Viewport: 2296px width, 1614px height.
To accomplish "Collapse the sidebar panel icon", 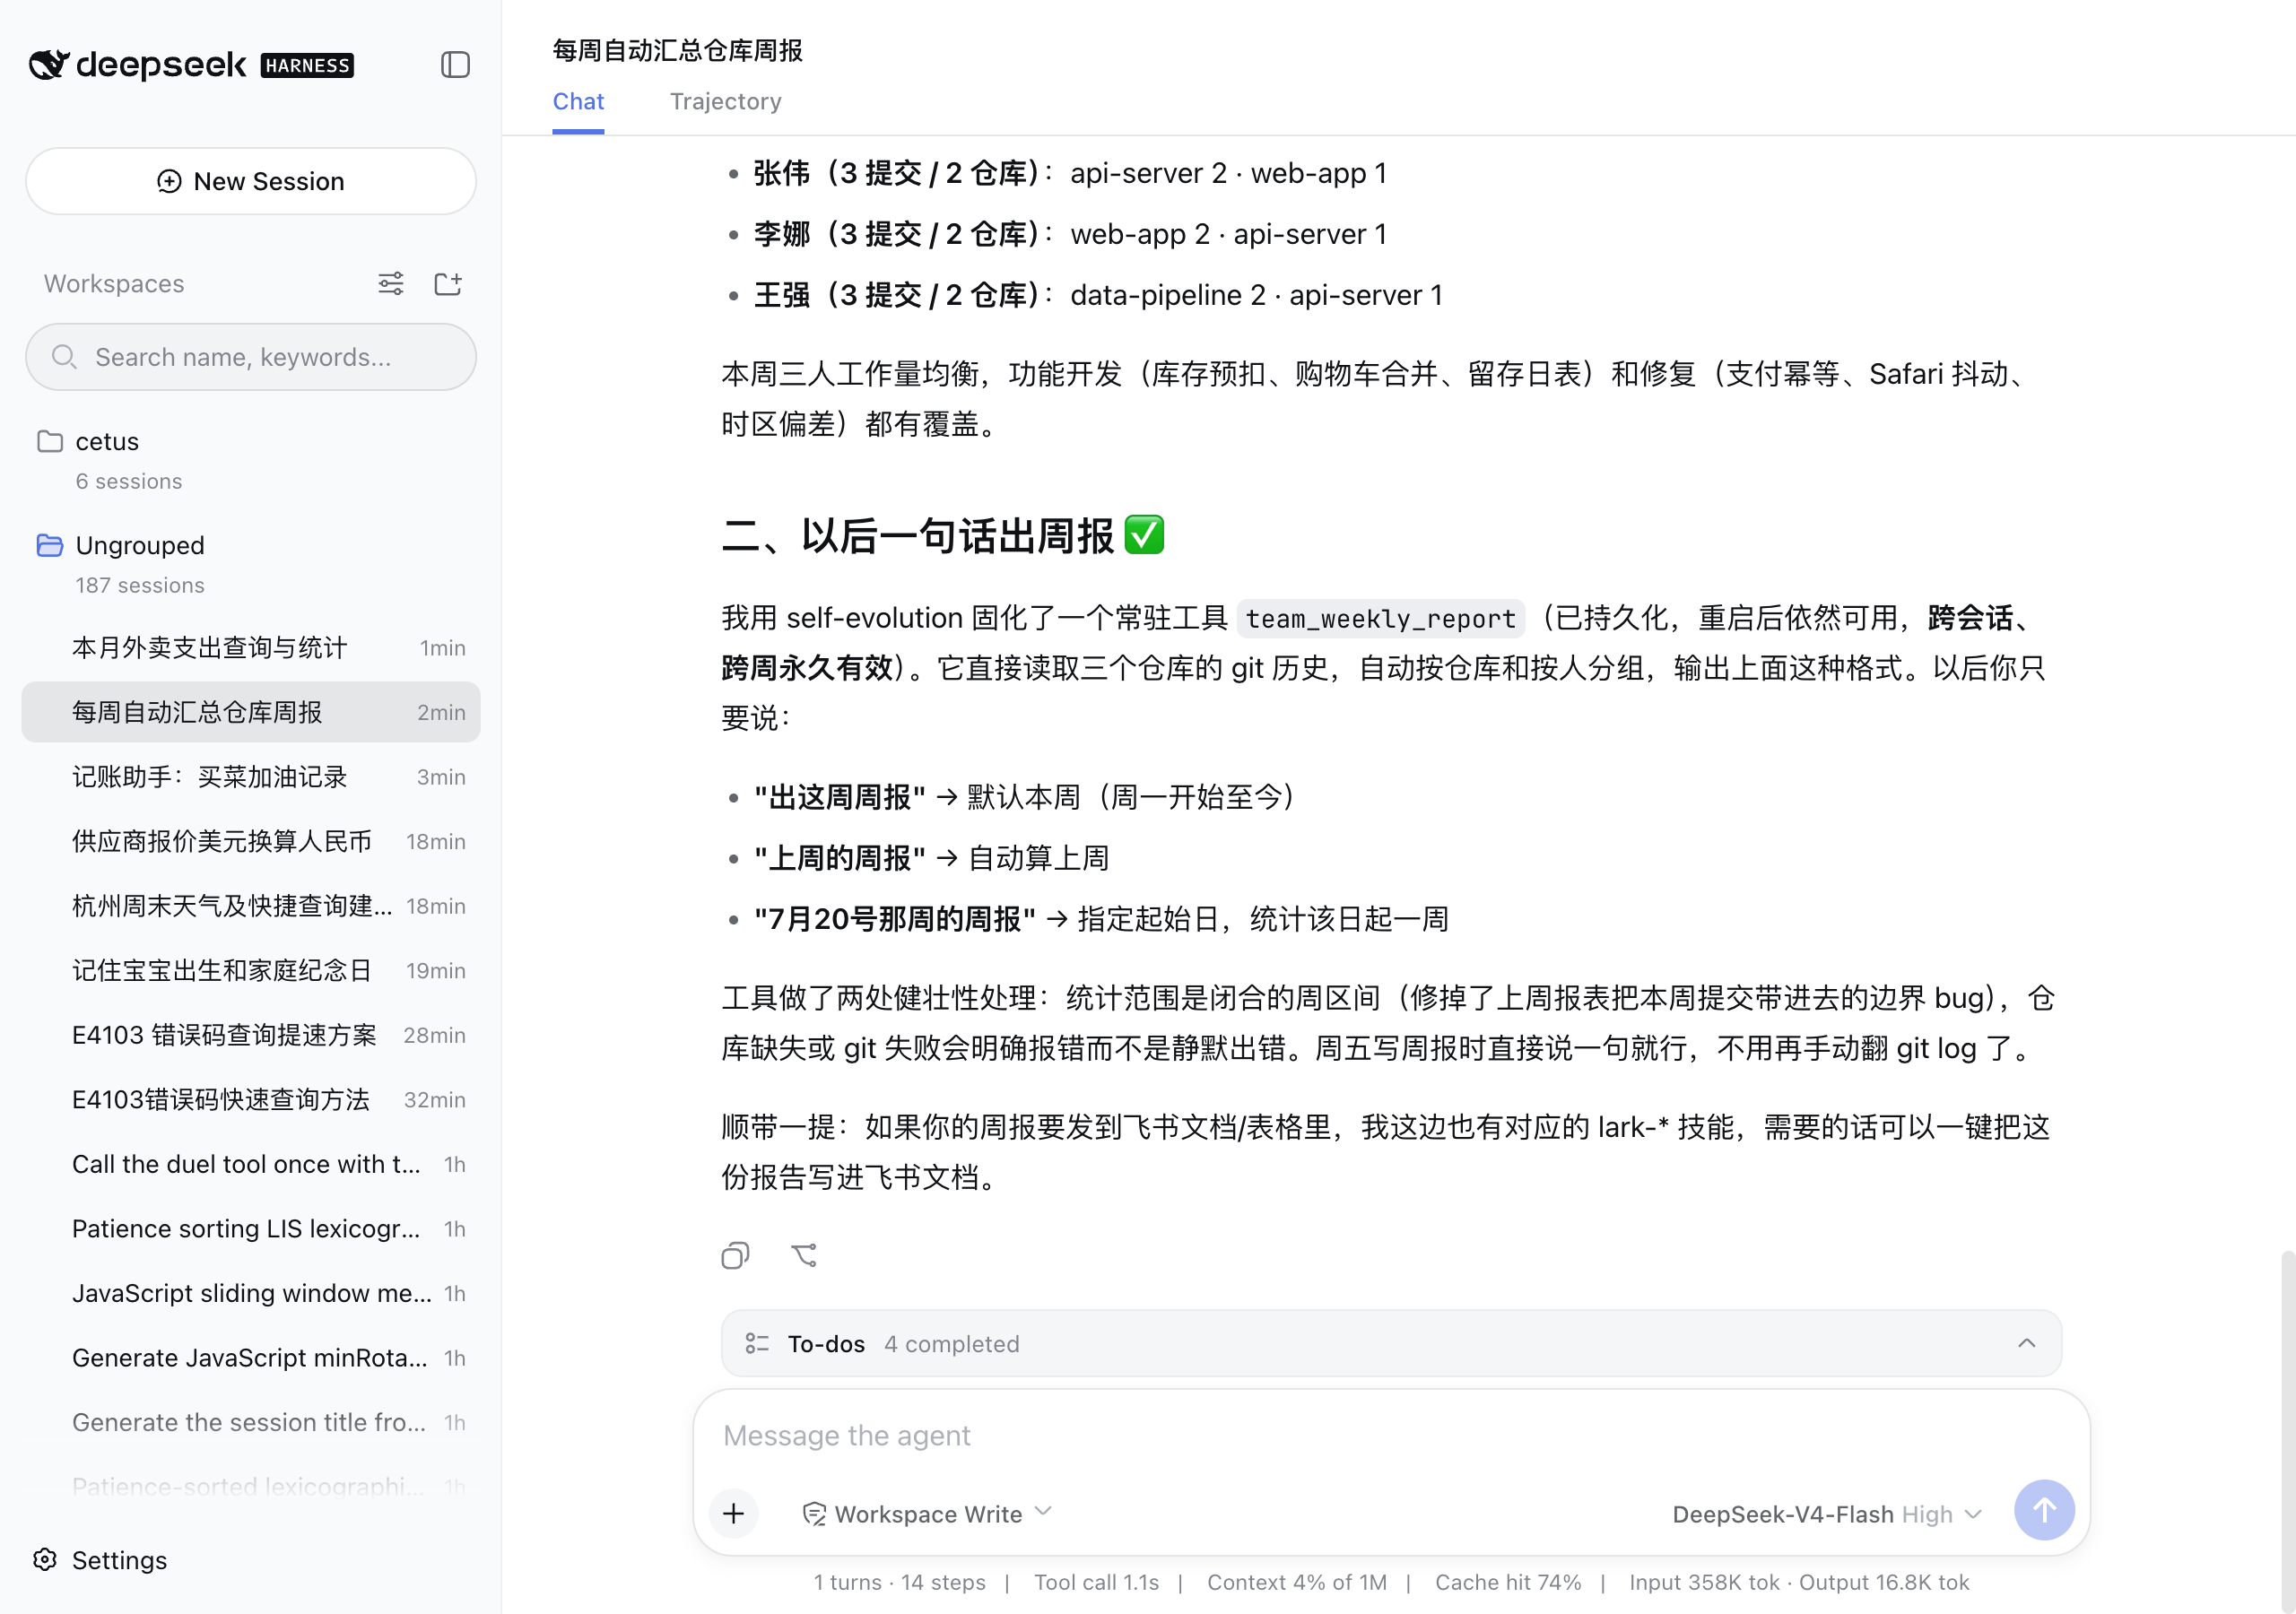I will [455, 65].
